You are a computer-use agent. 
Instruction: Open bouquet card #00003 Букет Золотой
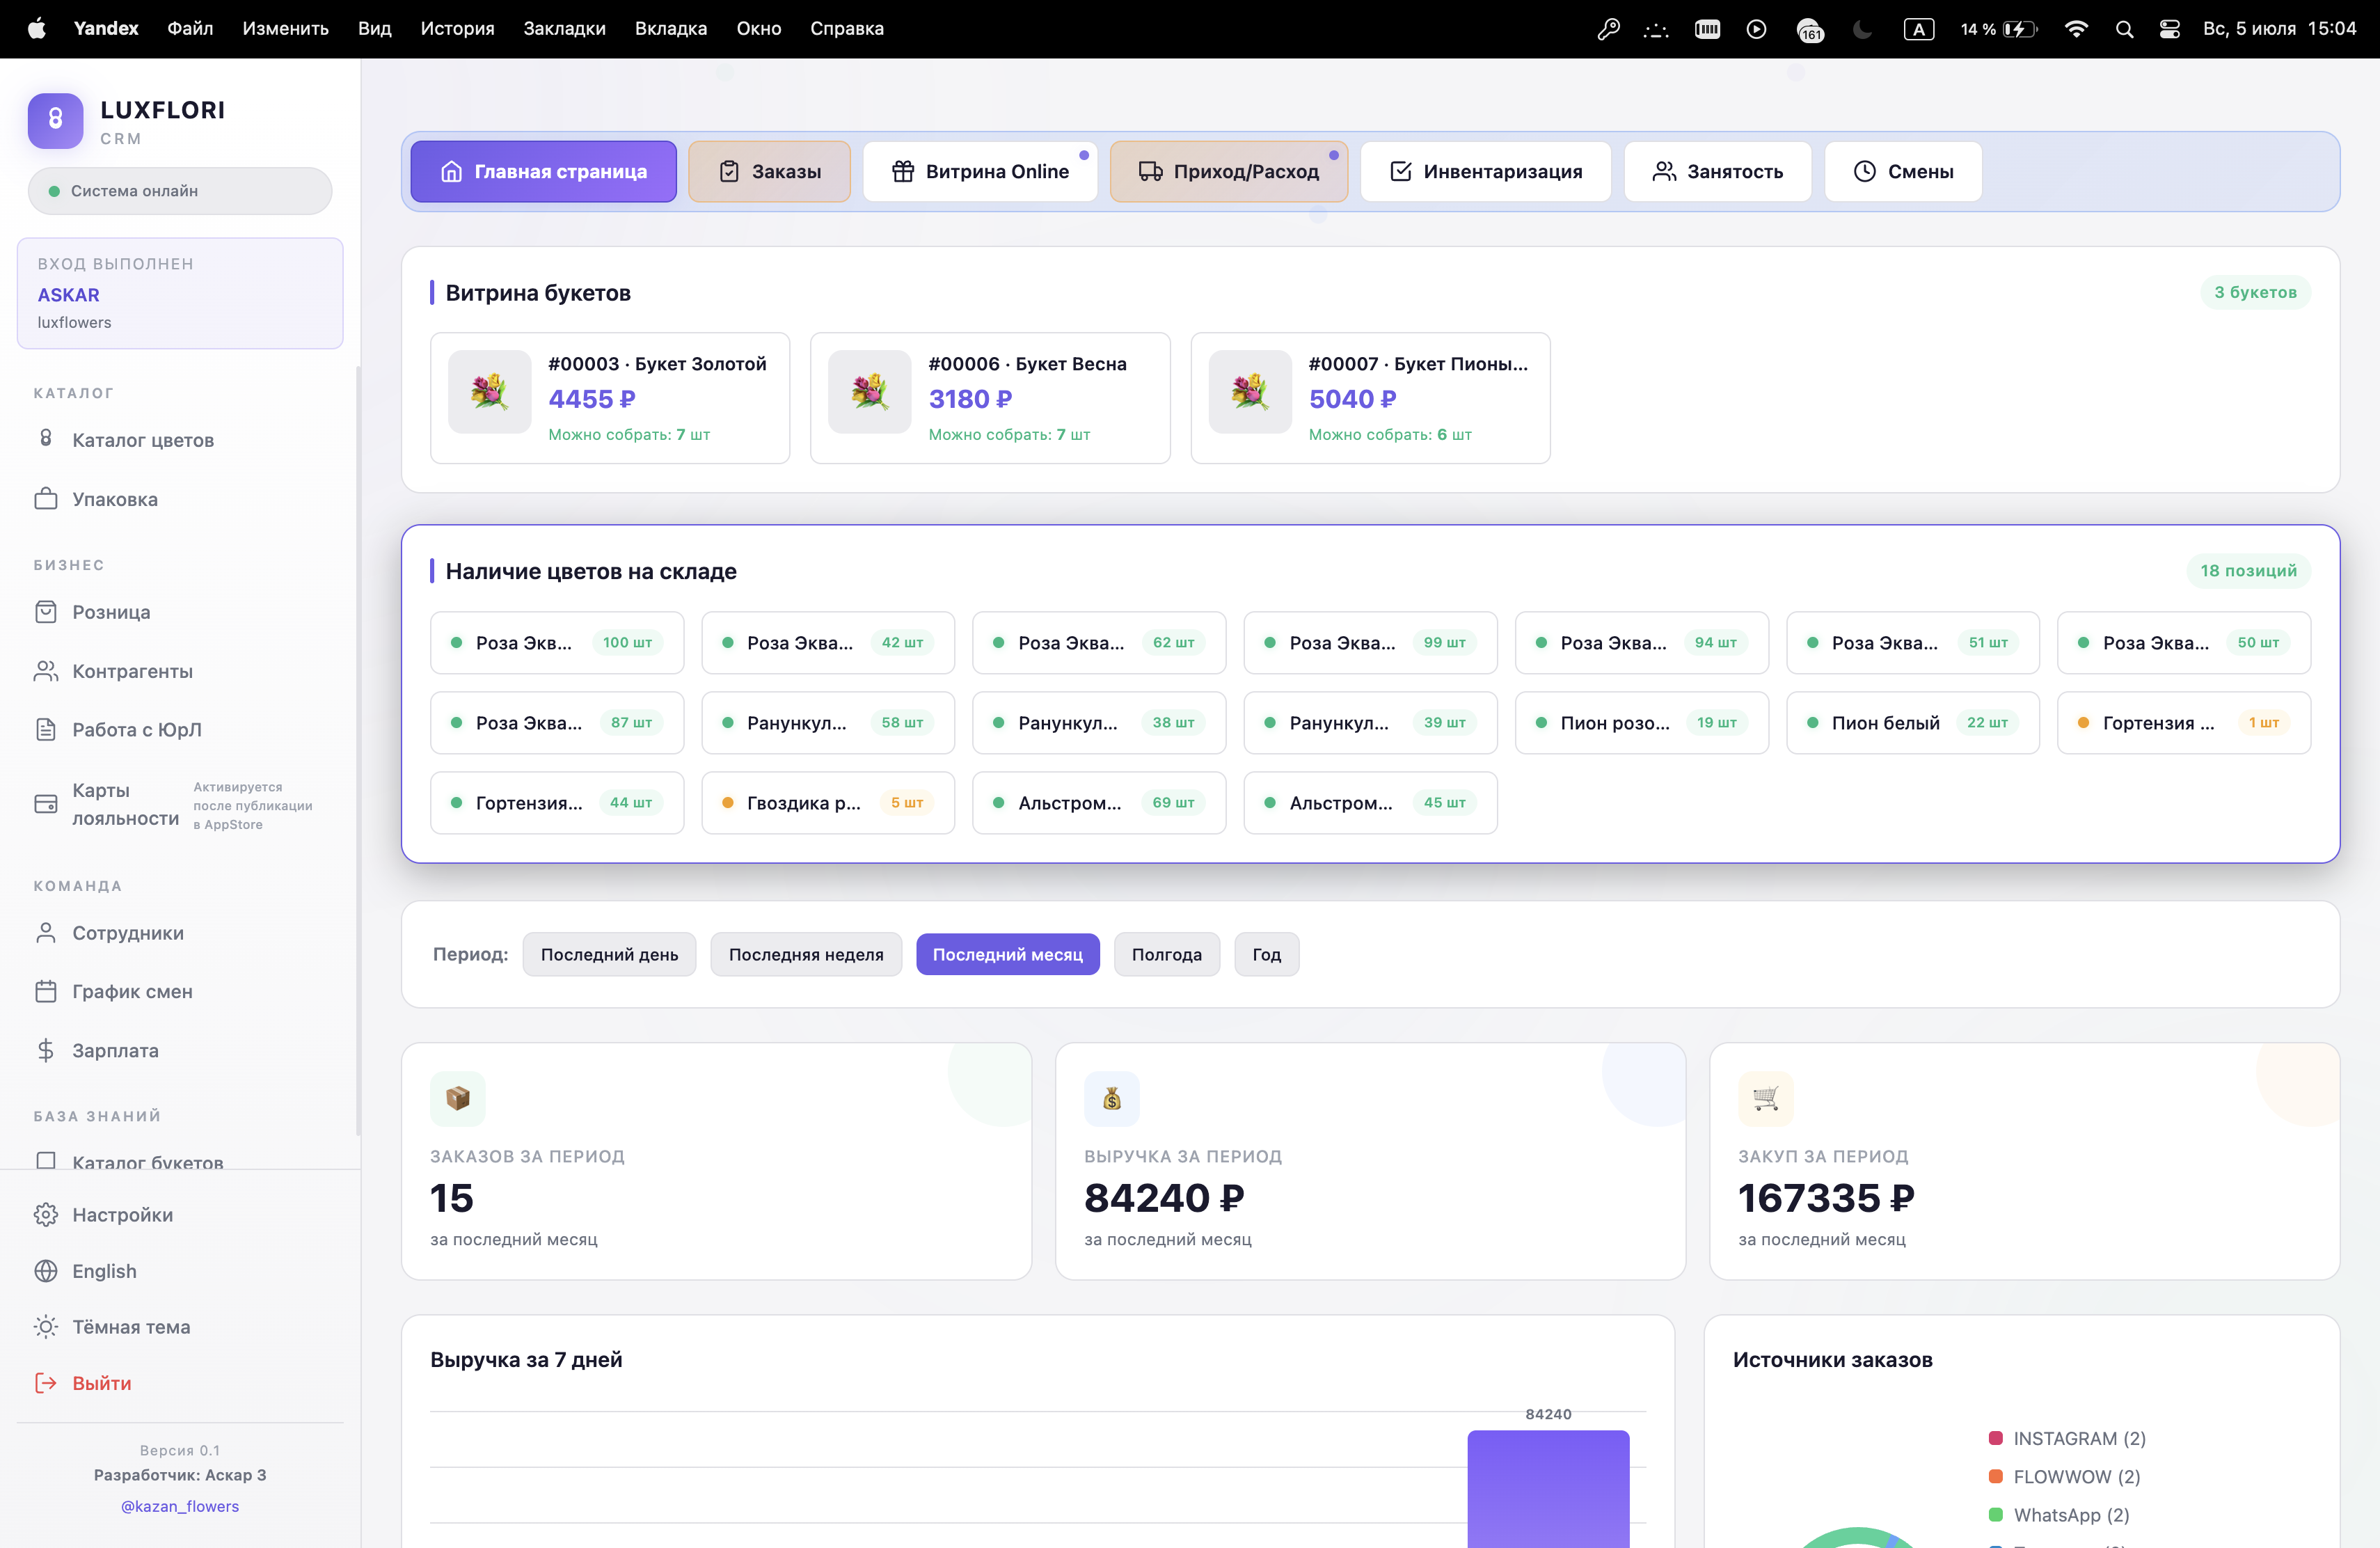(x=610, y=398)
